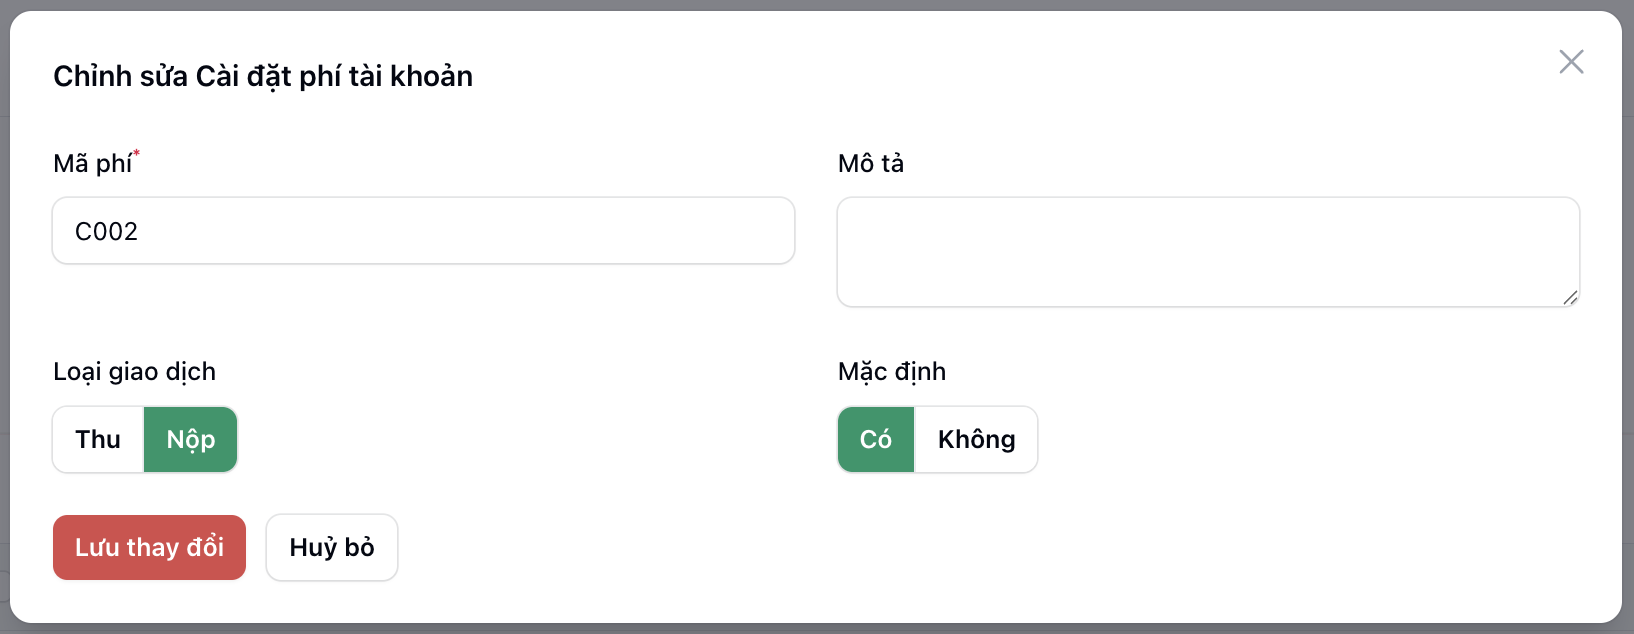Save with the Lưu thay đổi button

(149, 547)
